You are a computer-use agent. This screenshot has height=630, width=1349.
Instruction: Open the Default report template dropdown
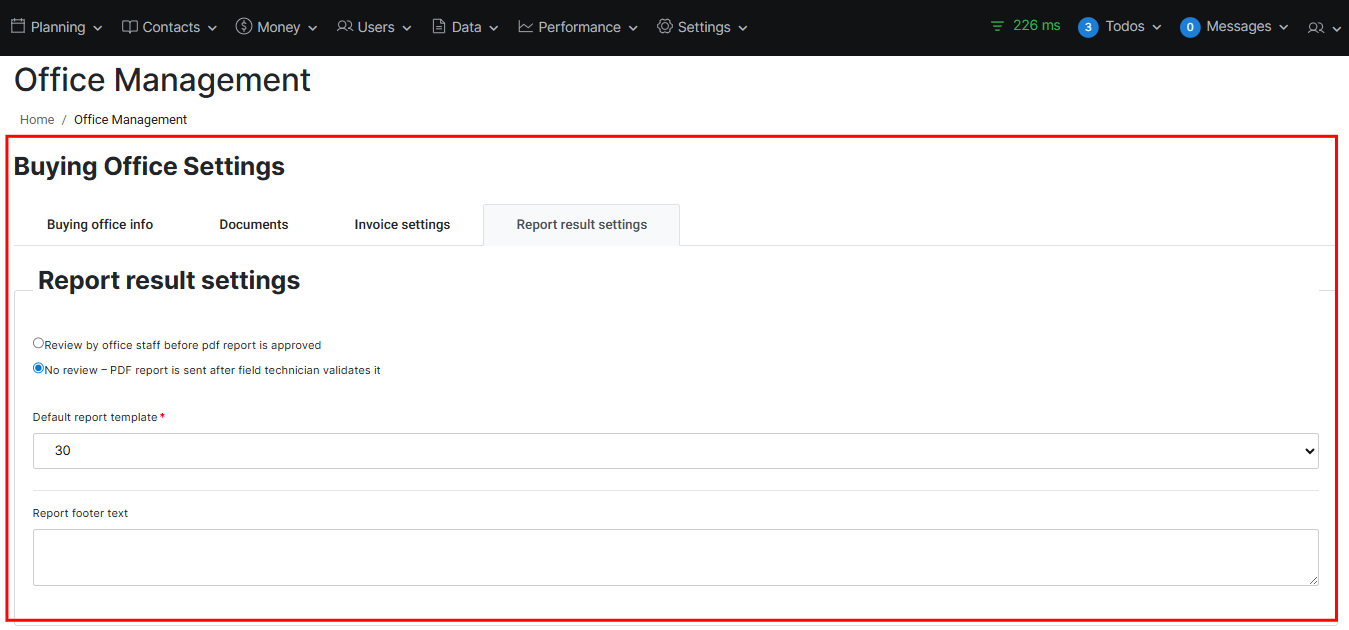(x=675, y=451)
